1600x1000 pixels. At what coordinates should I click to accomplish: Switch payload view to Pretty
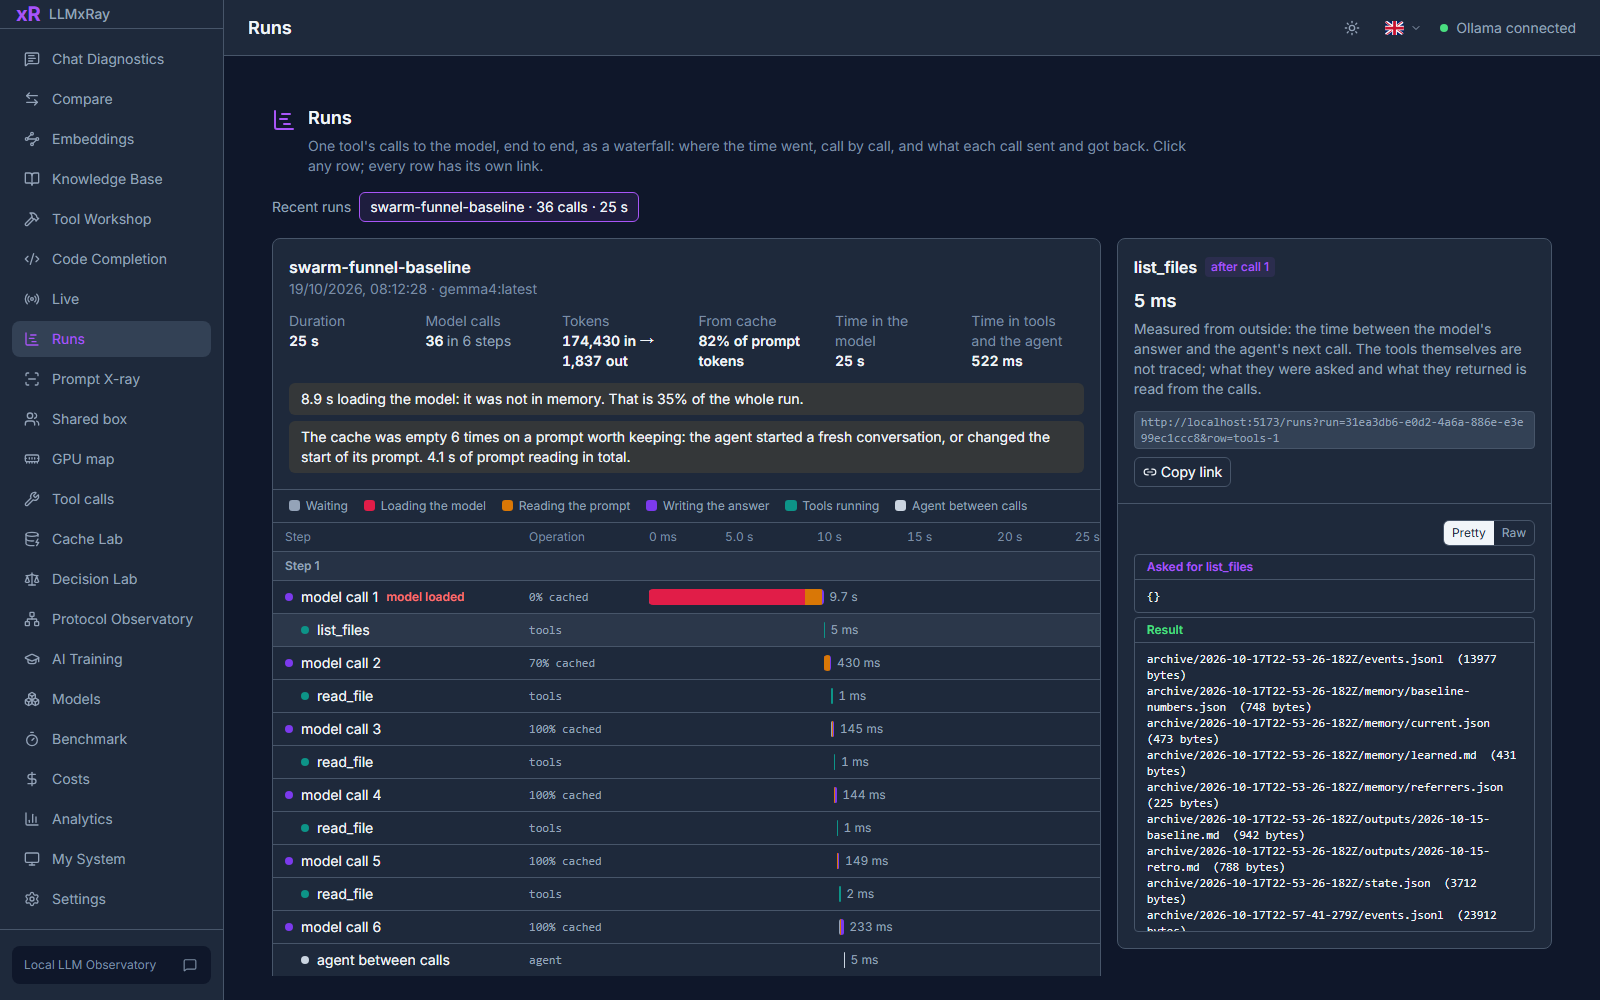1468,533
